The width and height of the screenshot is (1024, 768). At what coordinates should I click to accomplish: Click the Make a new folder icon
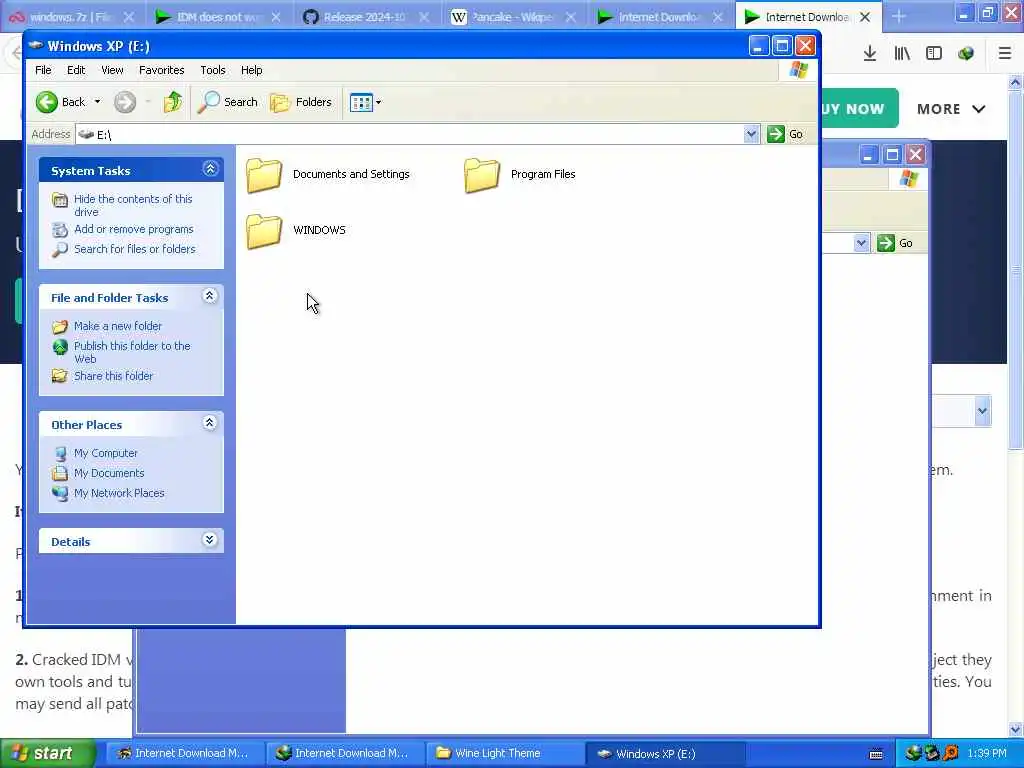60,327
